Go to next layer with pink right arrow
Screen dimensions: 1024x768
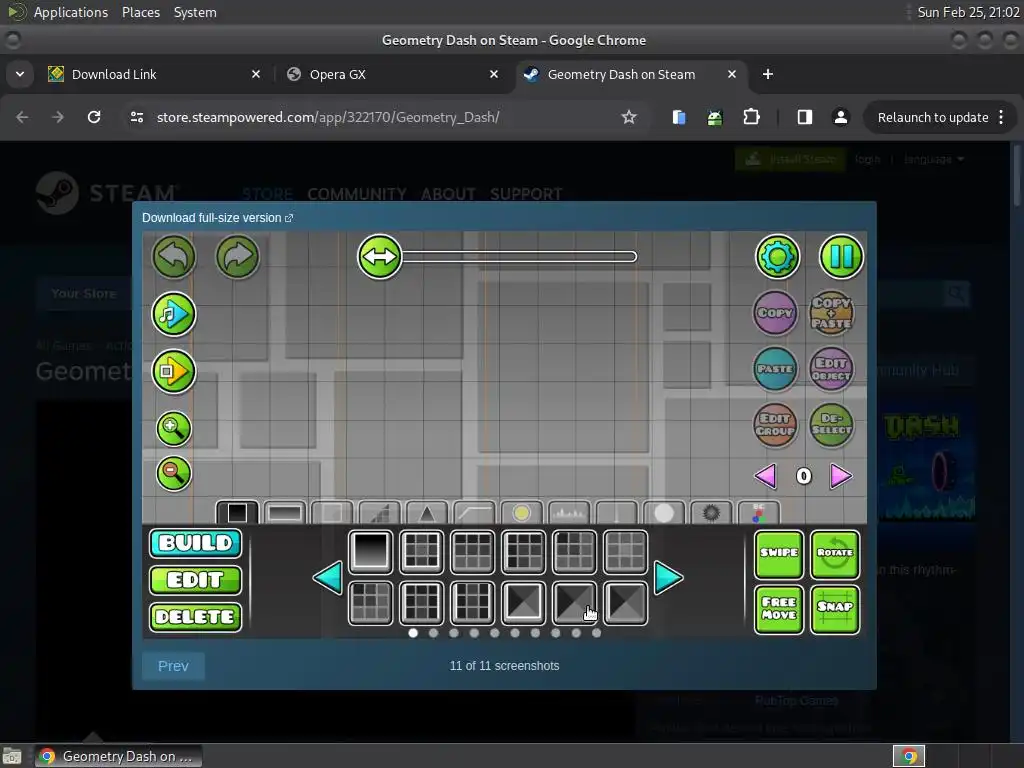(841, 476)
